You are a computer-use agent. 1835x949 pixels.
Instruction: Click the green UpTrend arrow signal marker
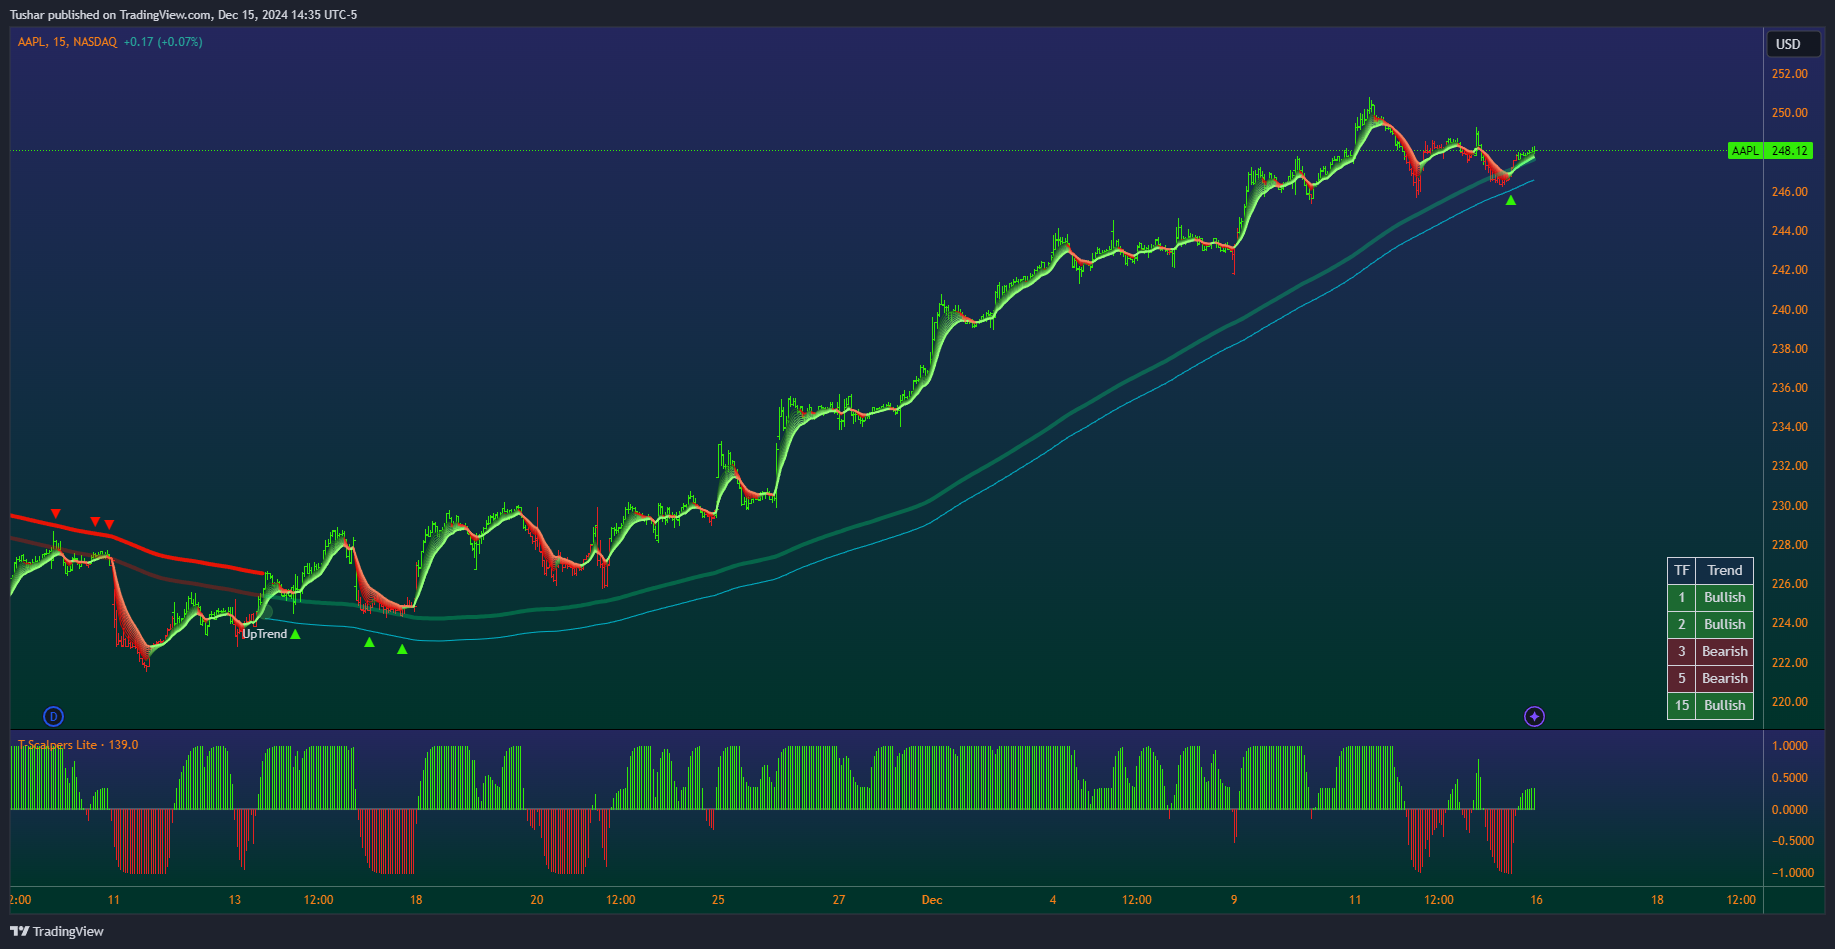pos(295,634)
